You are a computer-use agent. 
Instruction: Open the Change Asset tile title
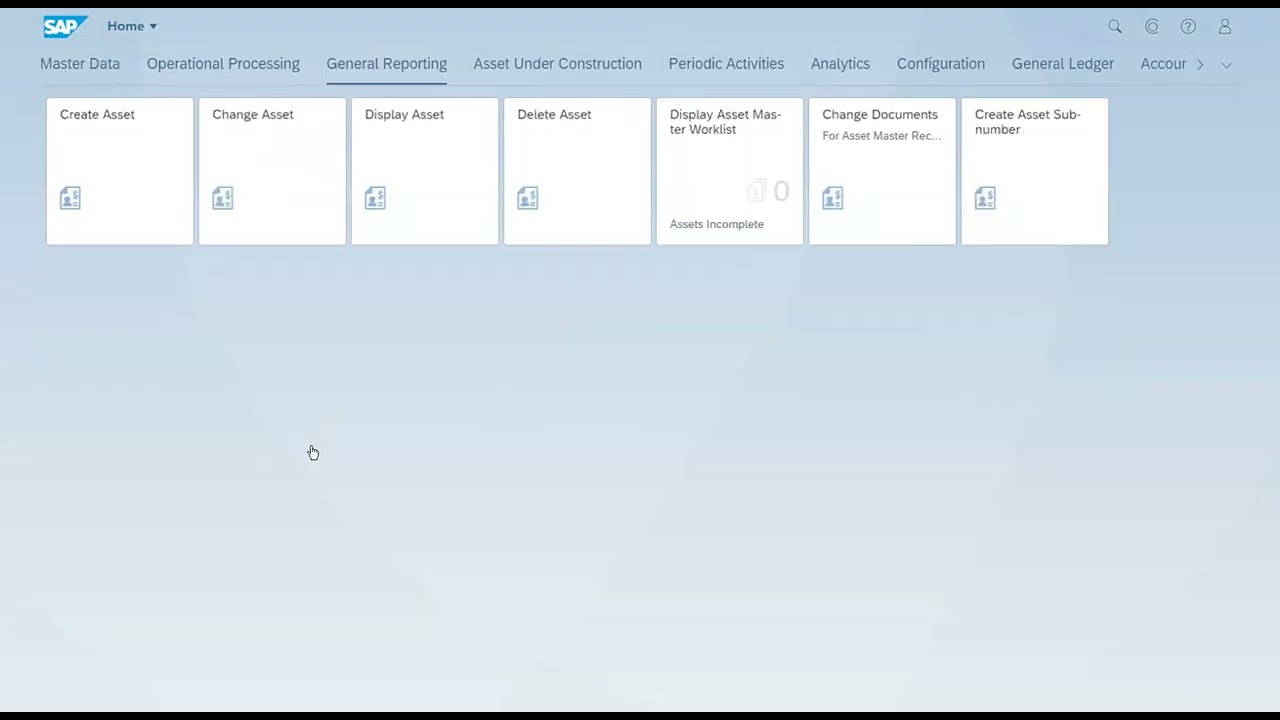pyautogui.click(x=253, y=114)
